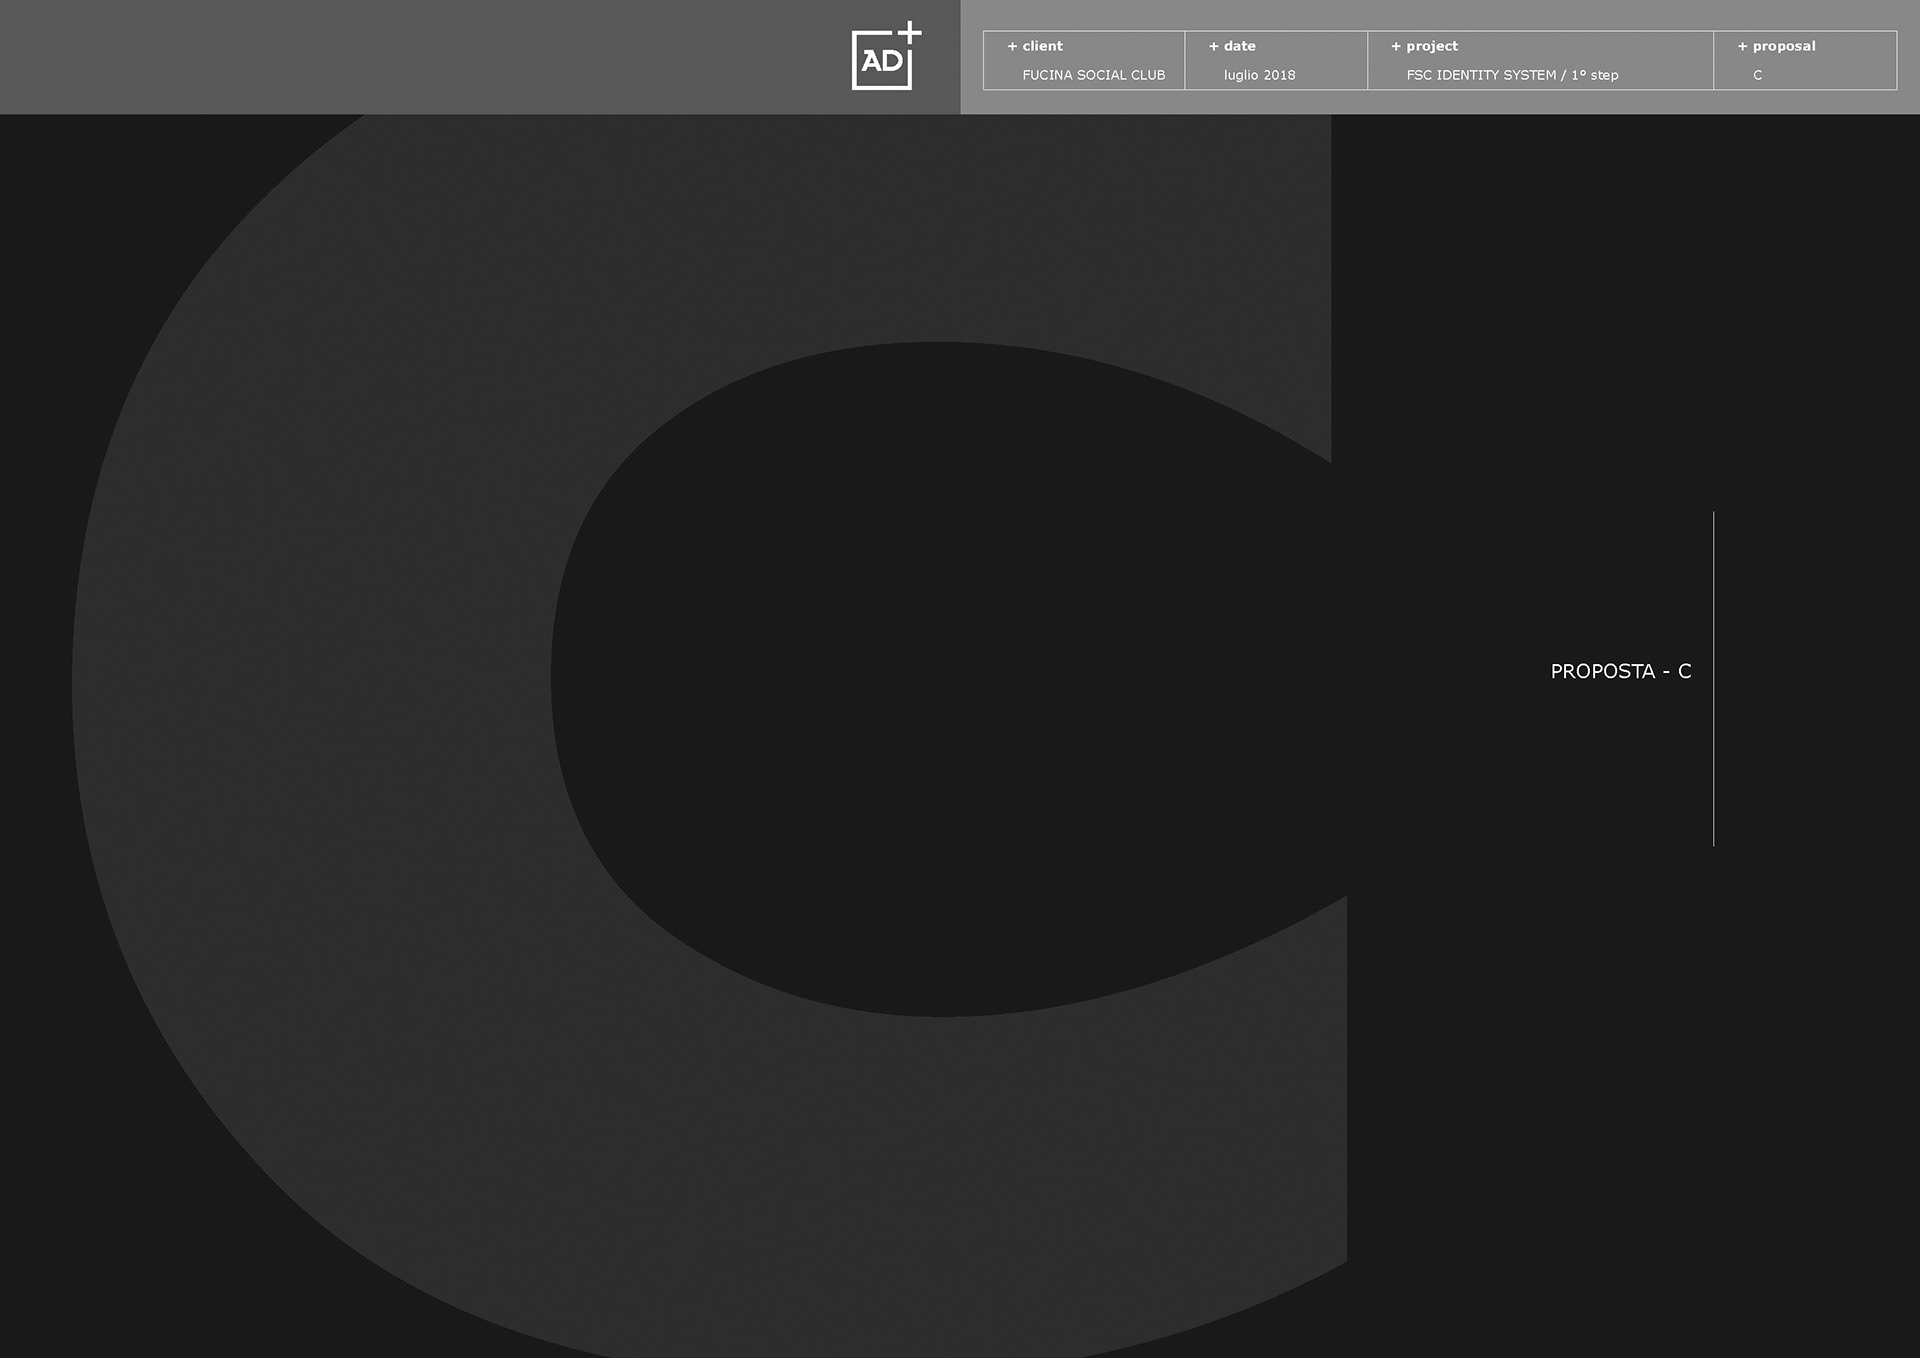This screenshot has height=1358, width=1920.
Task: Click the plus sign beside date
Action: 1213,46
